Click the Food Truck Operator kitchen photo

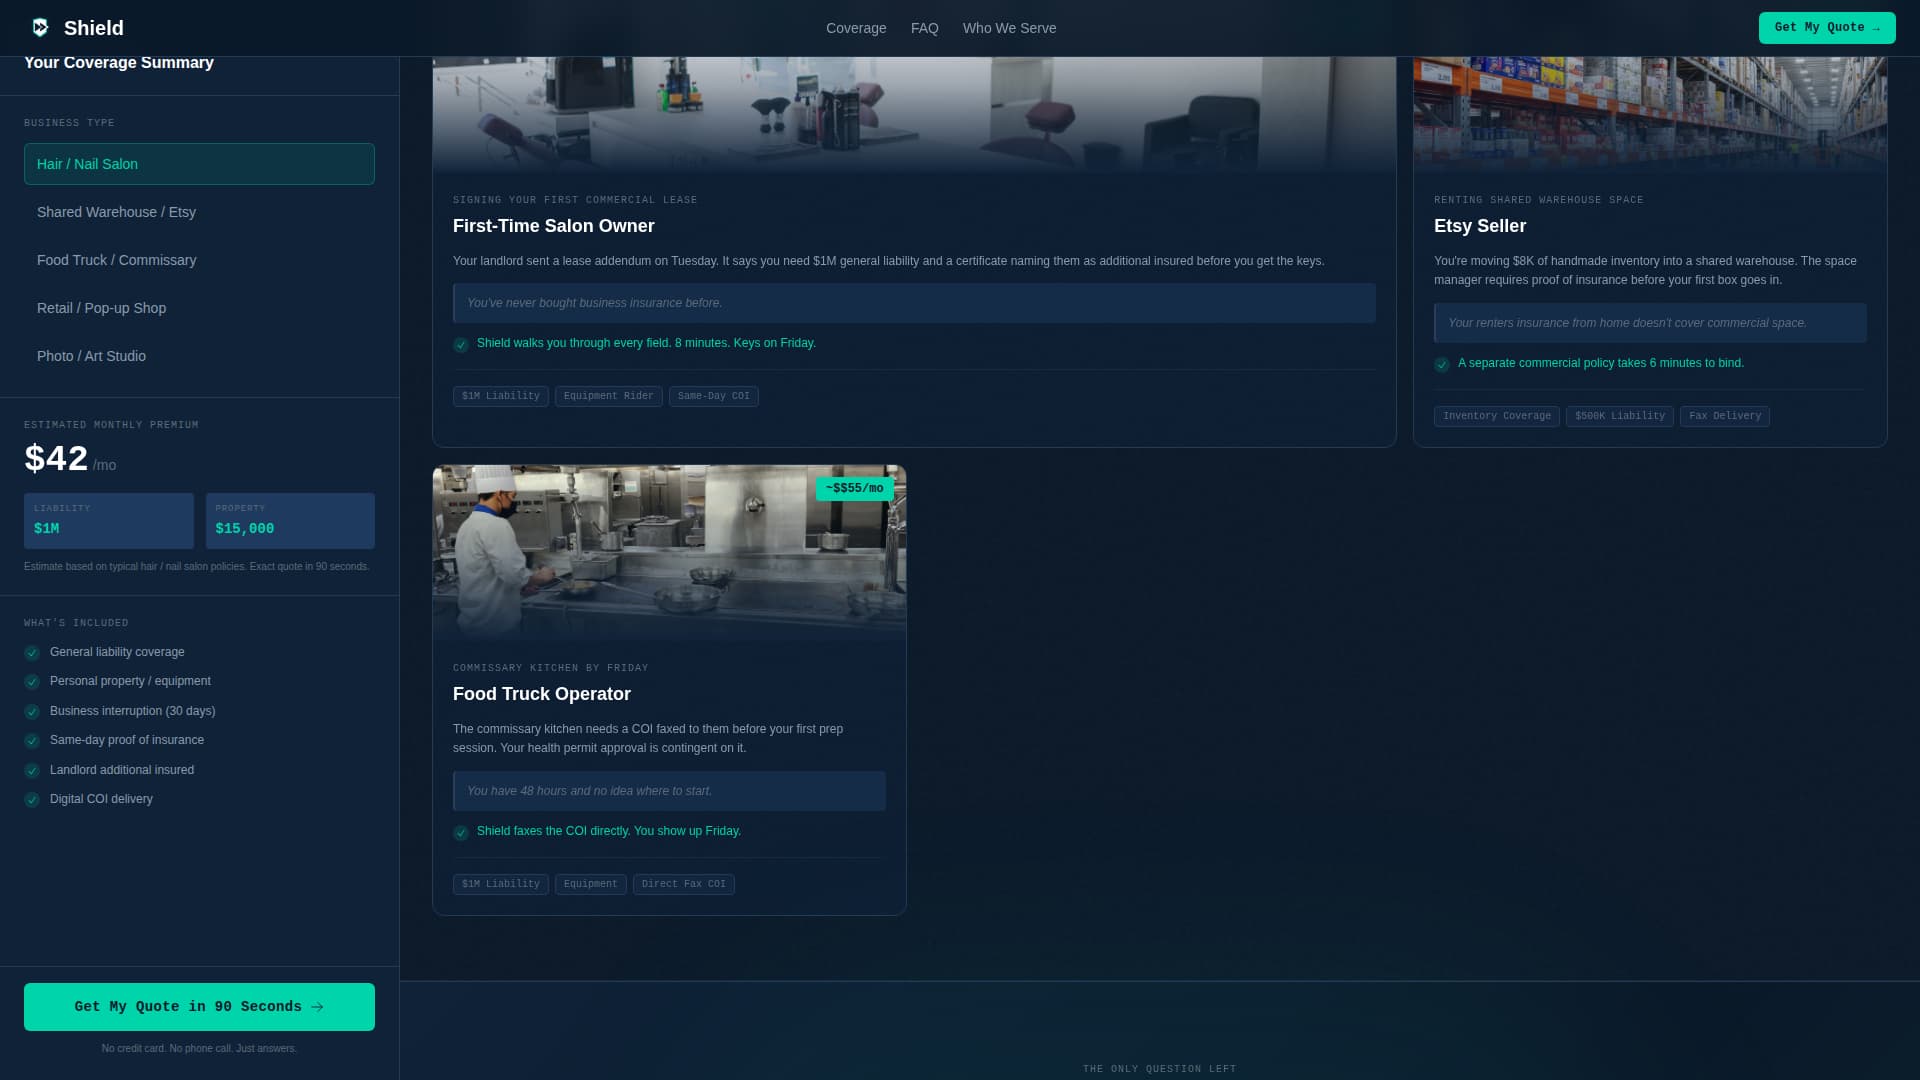click(x=669, y=552)
